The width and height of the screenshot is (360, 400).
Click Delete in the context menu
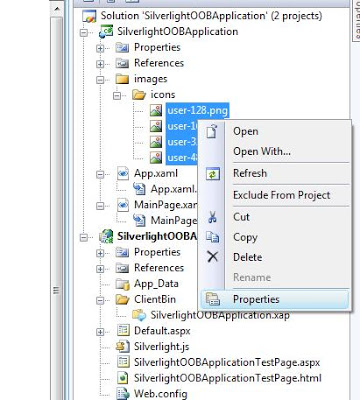pyautogui.click(x=248, y=257)
